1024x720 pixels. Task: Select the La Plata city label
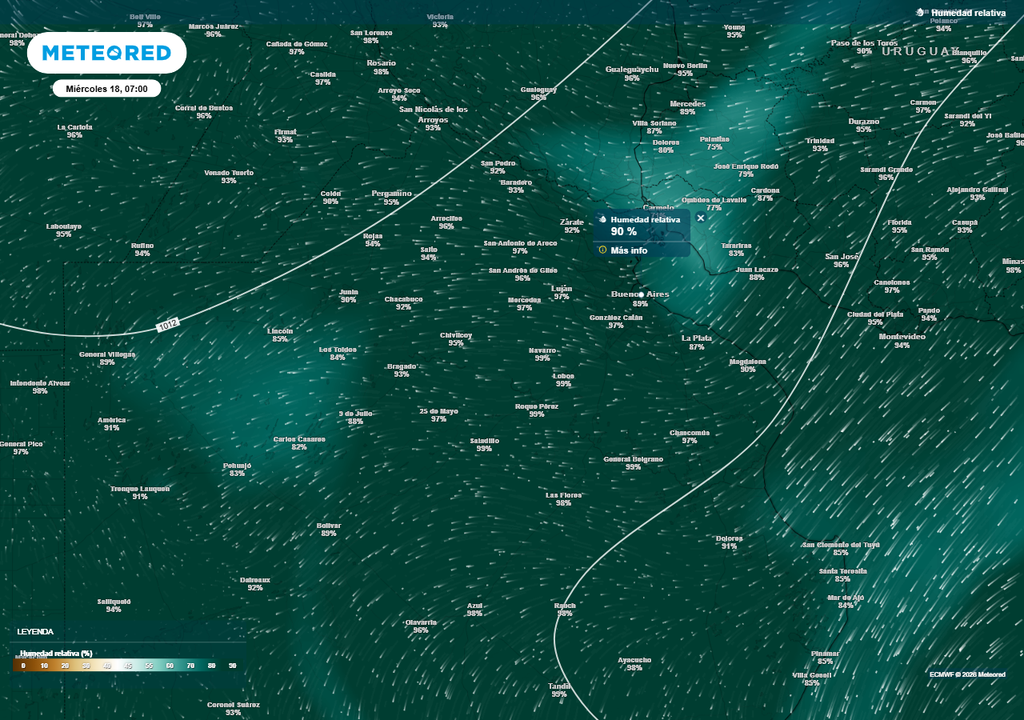click(697, 338)
